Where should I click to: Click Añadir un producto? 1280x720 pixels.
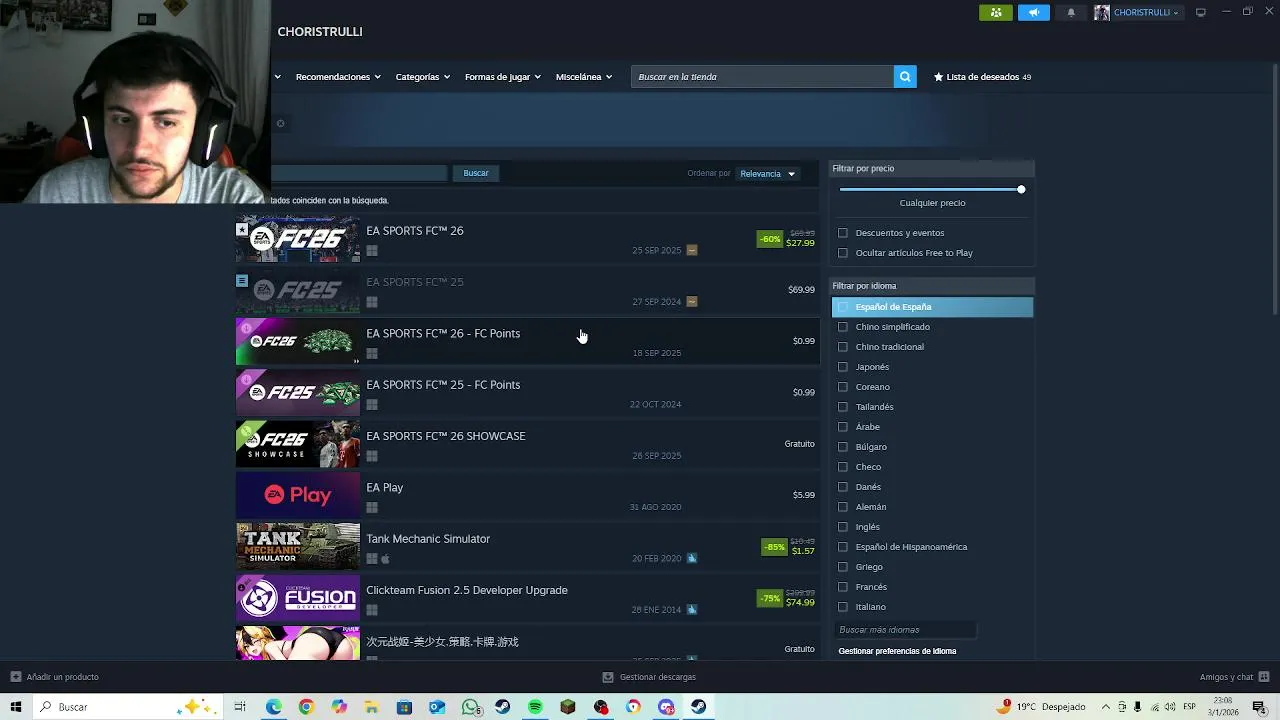click(x=55, y=677)
